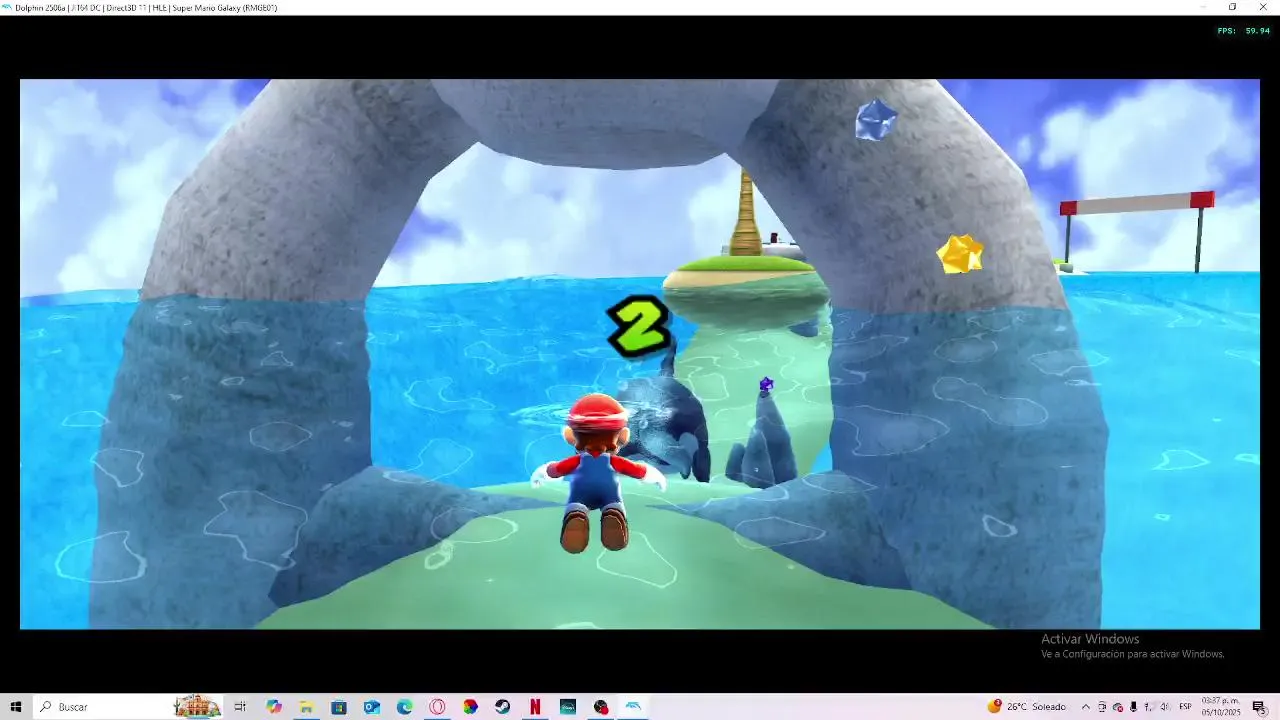The width and height of the screenshot is (1280, 720).
Task: Open the network status tray icon
Action: tap(1148, 707)
